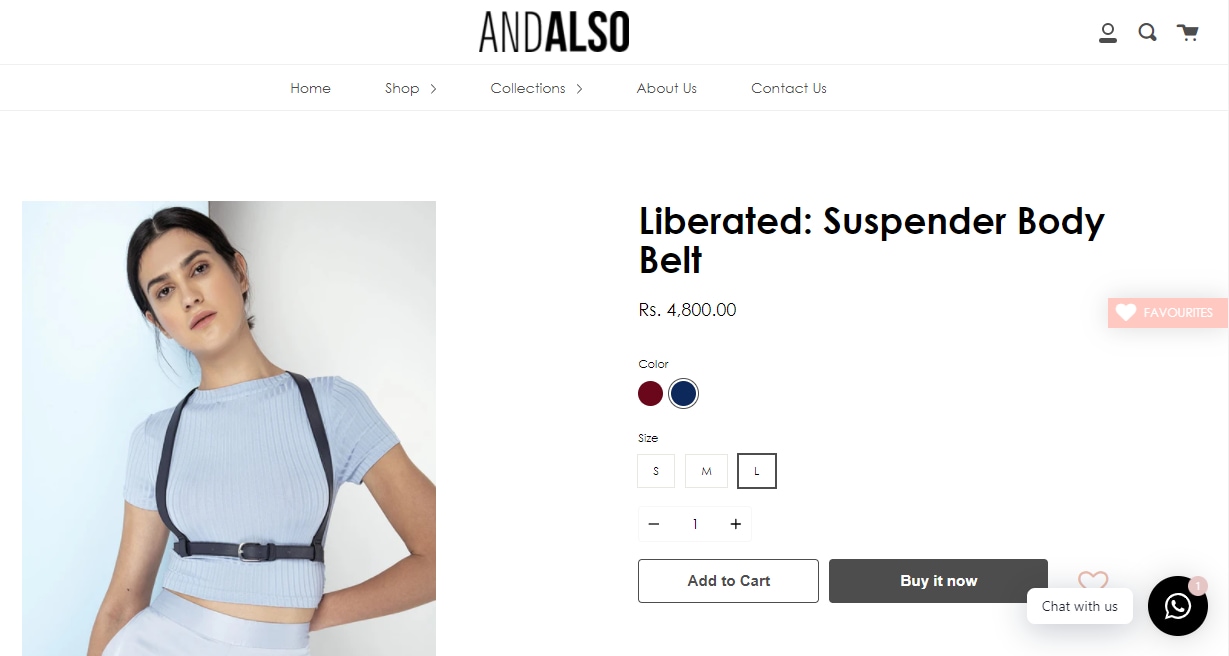Click the Buy it now button
The width and height of the screenshot is (1229, 656).
(x=938, y=581)
